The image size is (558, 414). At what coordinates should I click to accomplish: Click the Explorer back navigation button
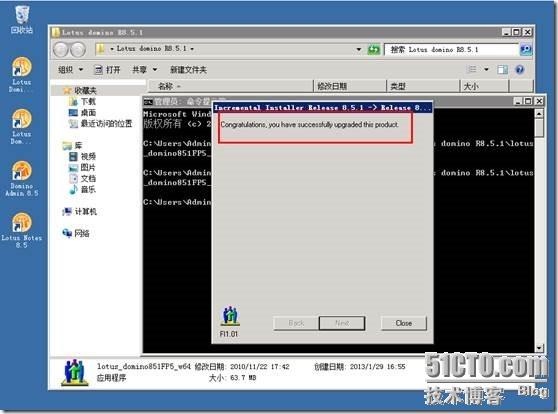(x=61, y=49)
